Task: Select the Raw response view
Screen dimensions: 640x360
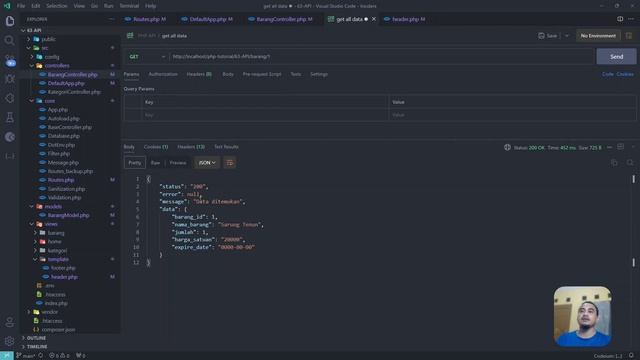Action: pyautogui.click(x=155, y=163)
